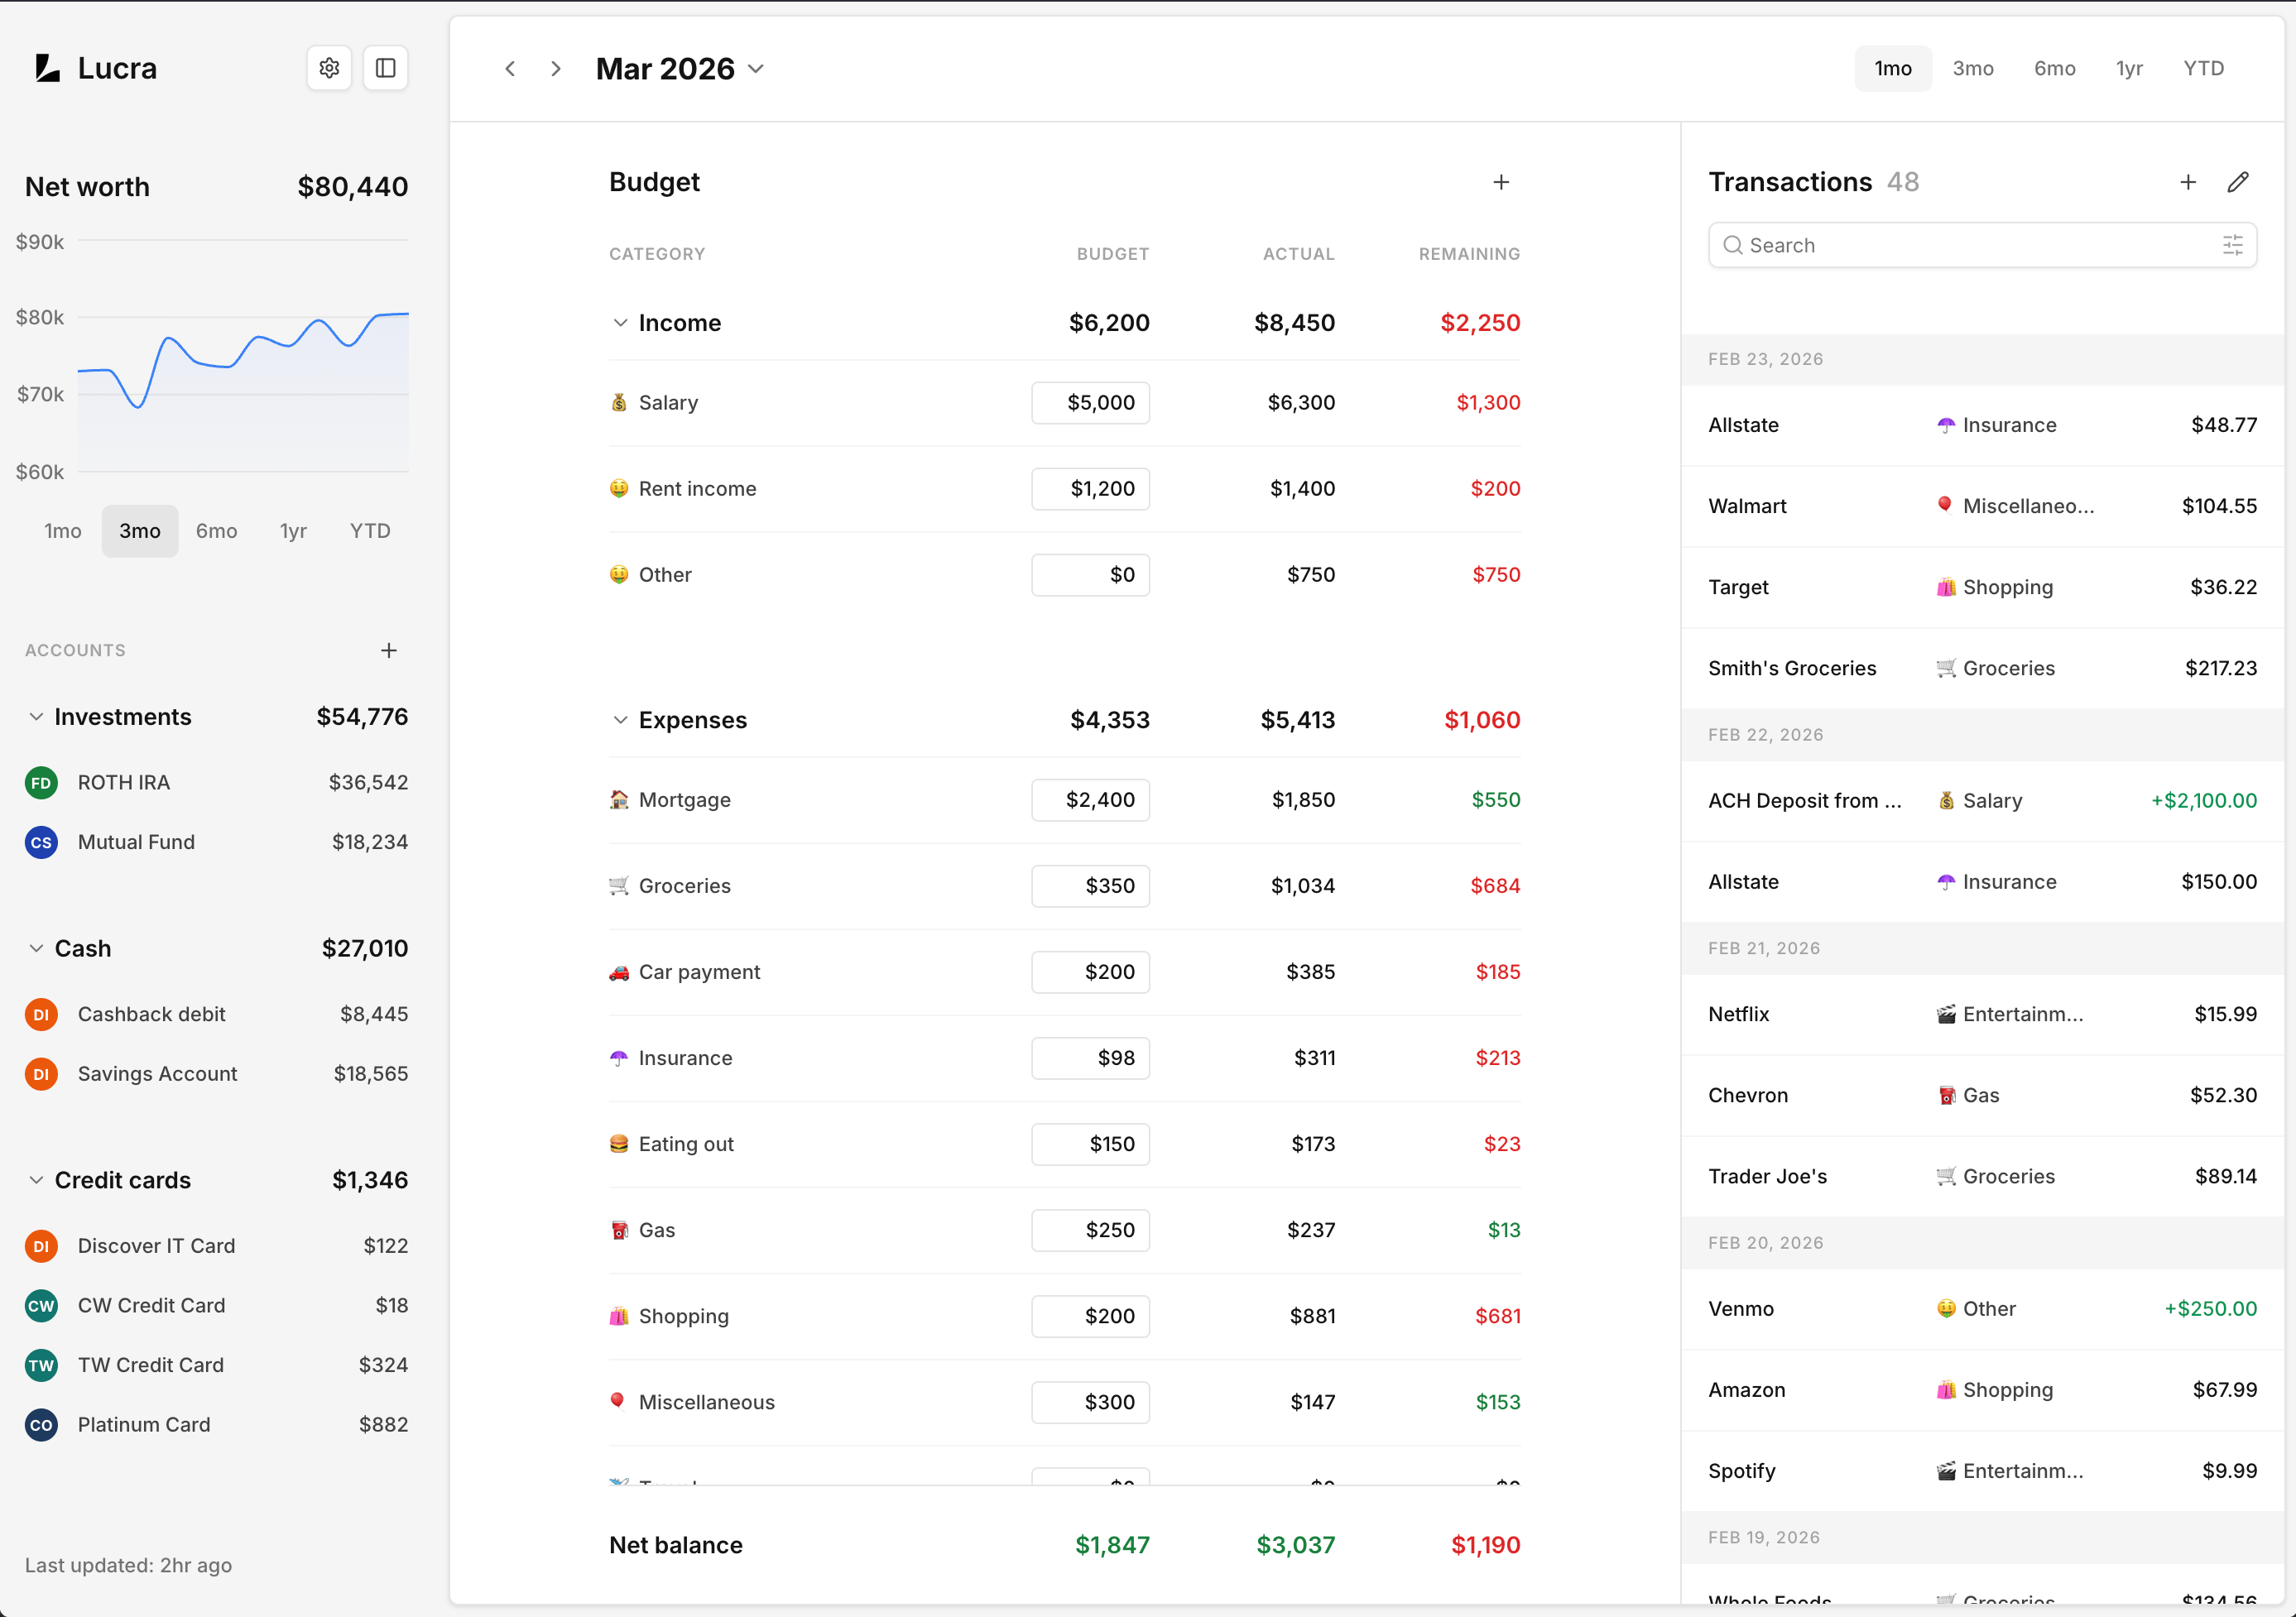Image resolution: width=2296 pixels, height=1617 pixels.
Task: Switch net worth chart to 6mo
Action: pyautogui.click(x=216, y=531)
